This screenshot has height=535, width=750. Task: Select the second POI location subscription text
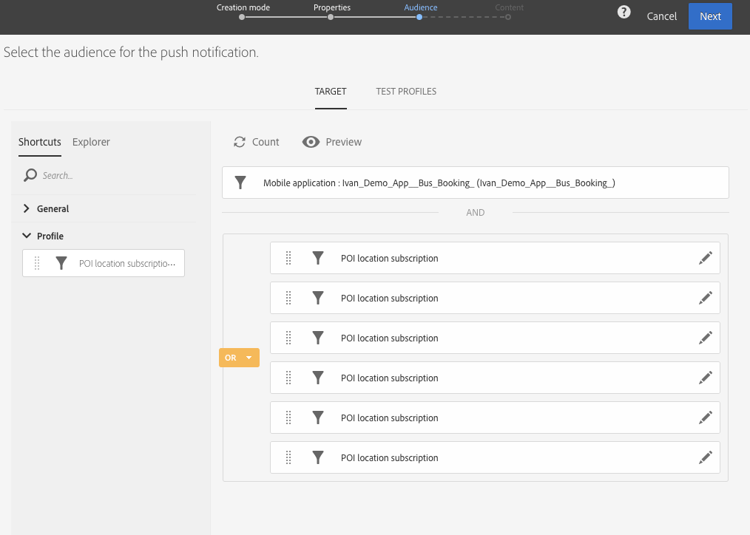[x=389, y=298]
